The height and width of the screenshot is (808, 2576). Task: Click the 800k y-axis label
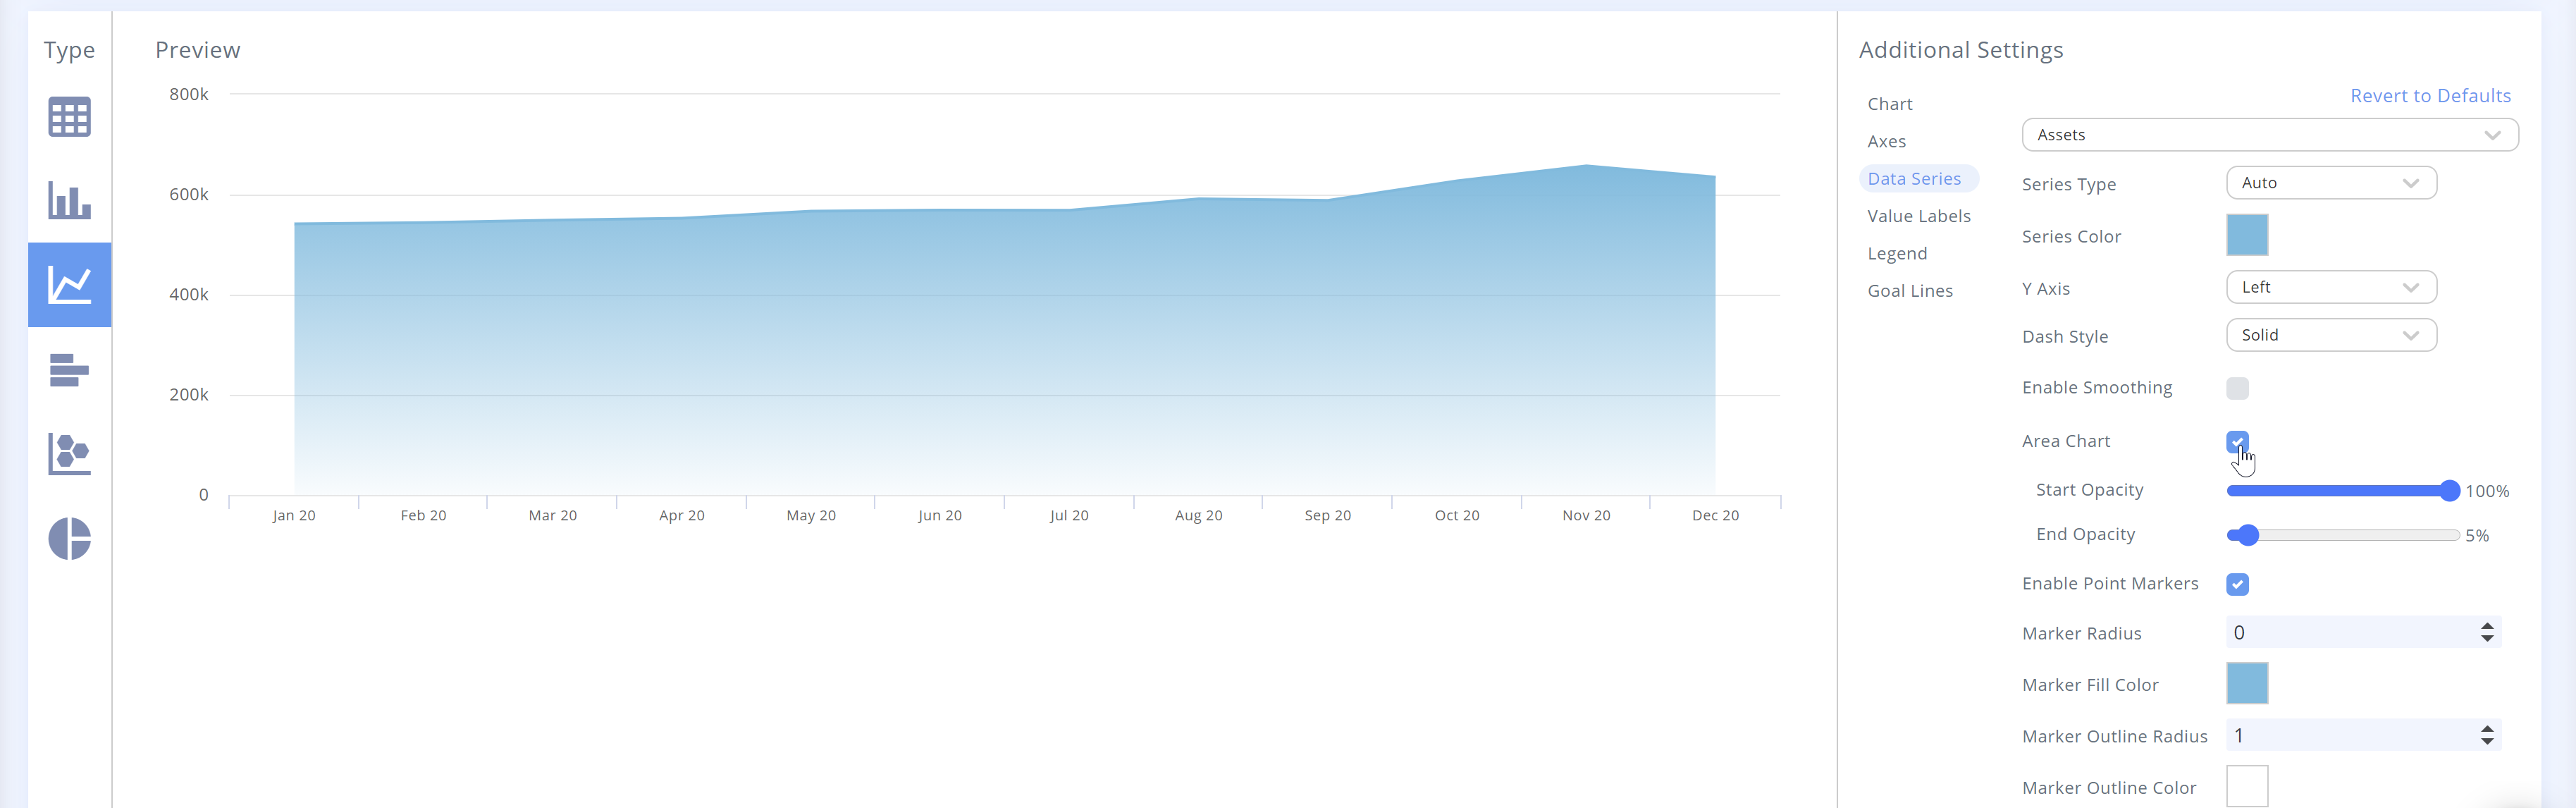(189, 94)
